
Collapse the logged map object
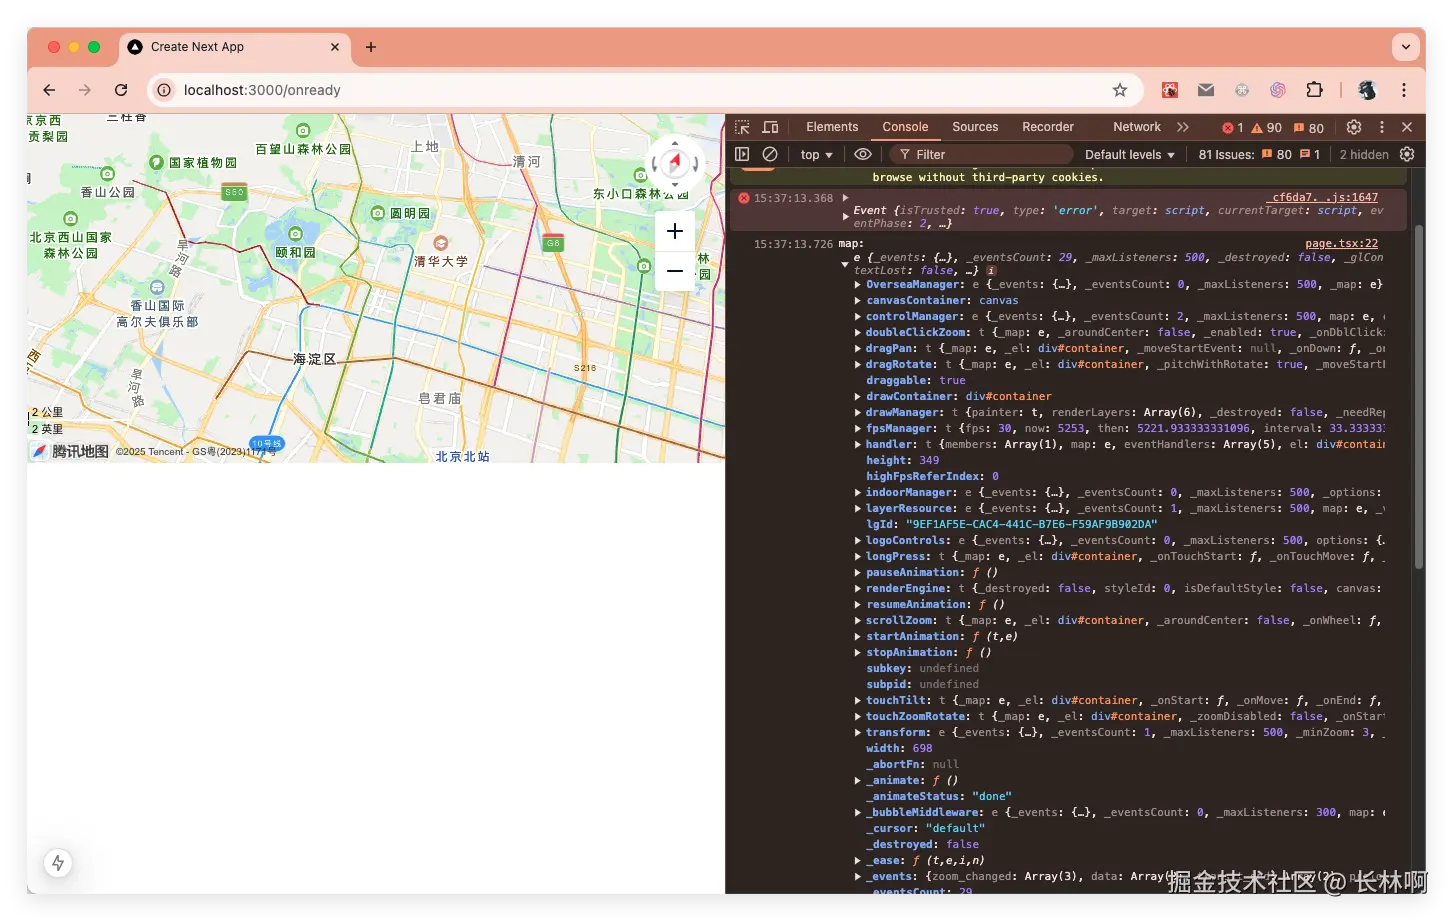click(x=845, y=264)
